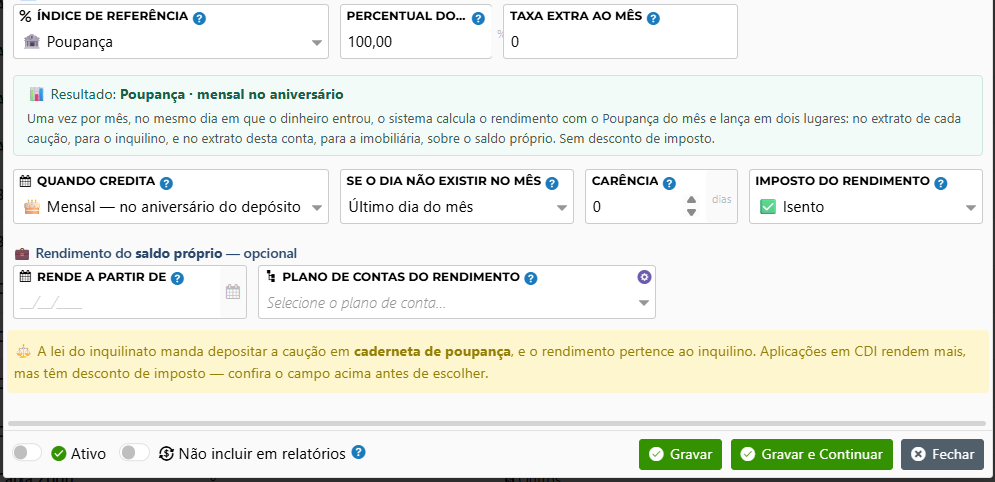This screenshot has width=995, height=482.
Task: Click the Gravar e Continuar button
Action: click(812, 454)
